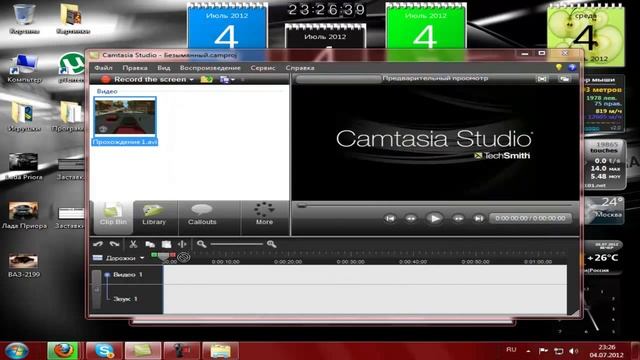Click the timeline zoom slider

[x=236, y=244]
